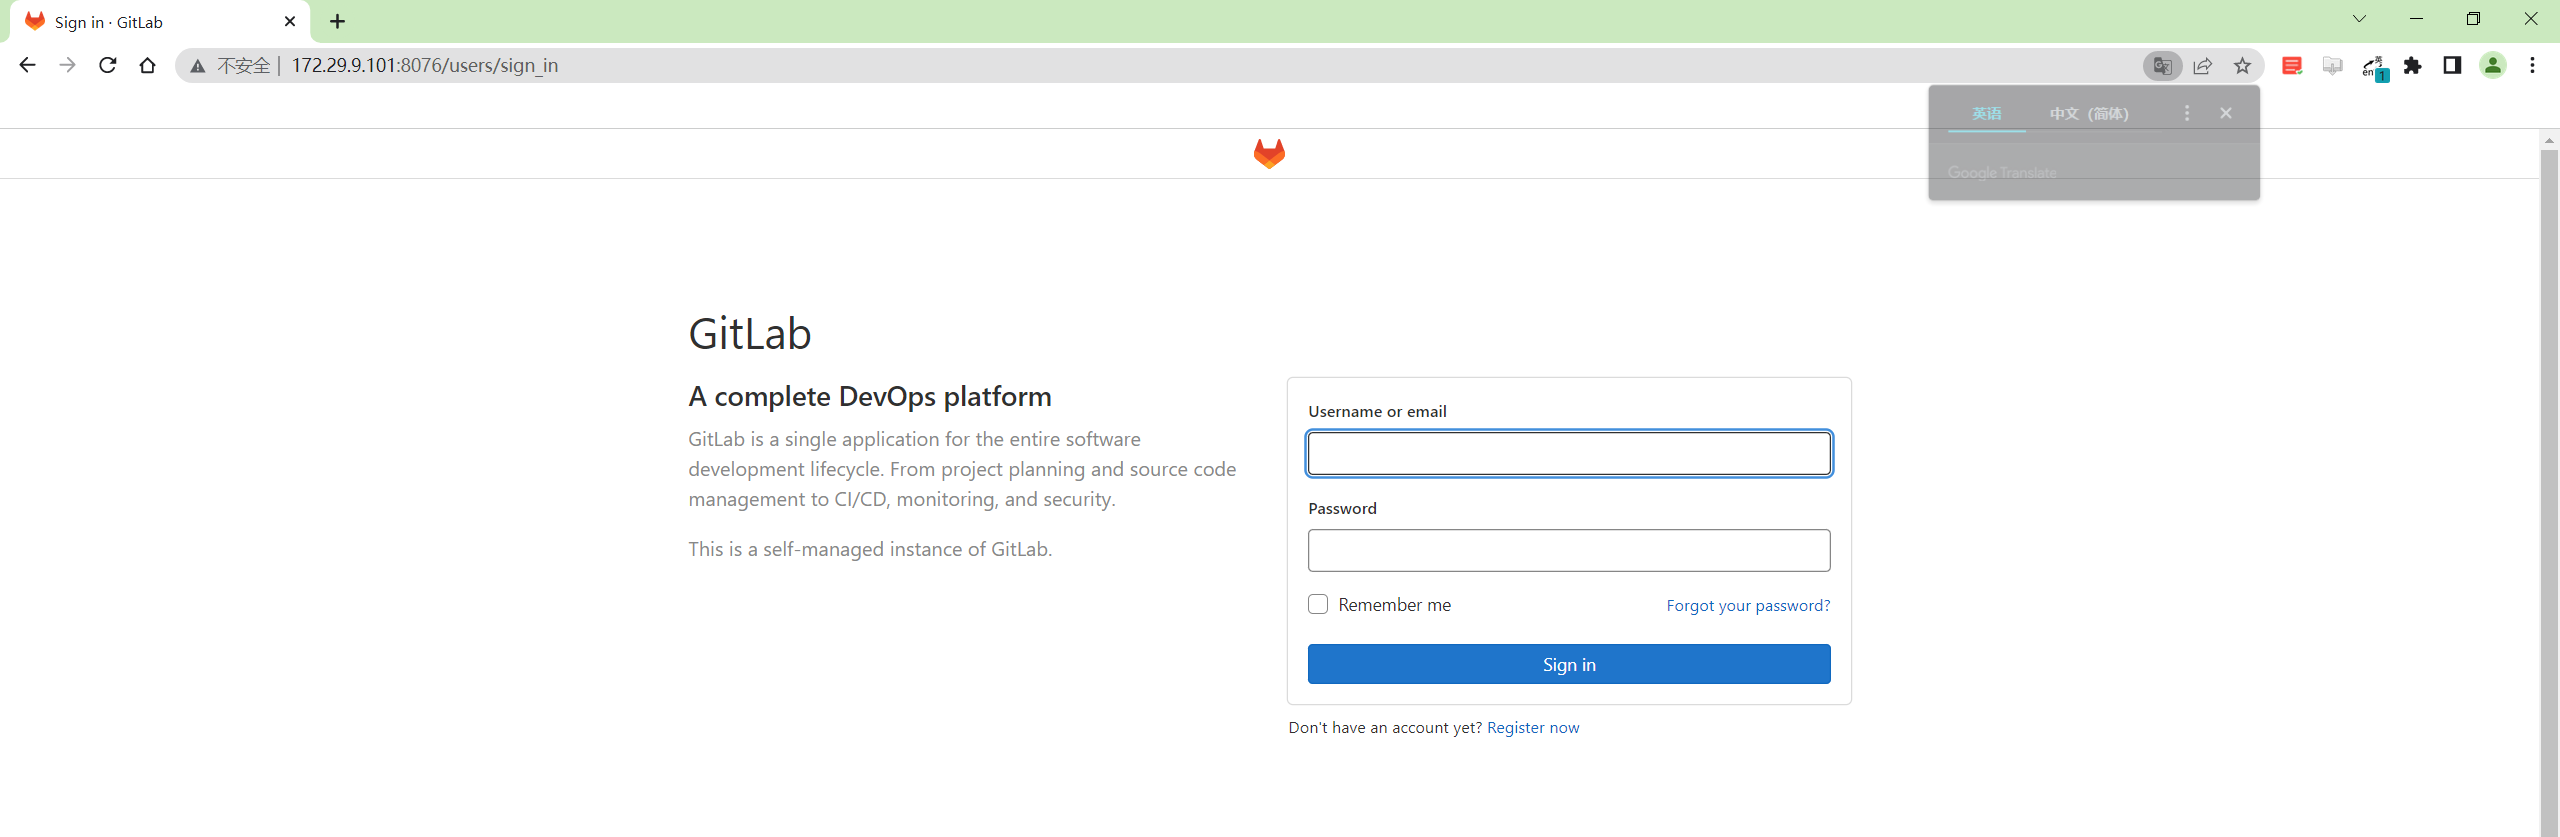Open the Extensions puzzle piece menu
Image resolution: width=2560 pixels, height=837 pixels.
point(2413,66)
